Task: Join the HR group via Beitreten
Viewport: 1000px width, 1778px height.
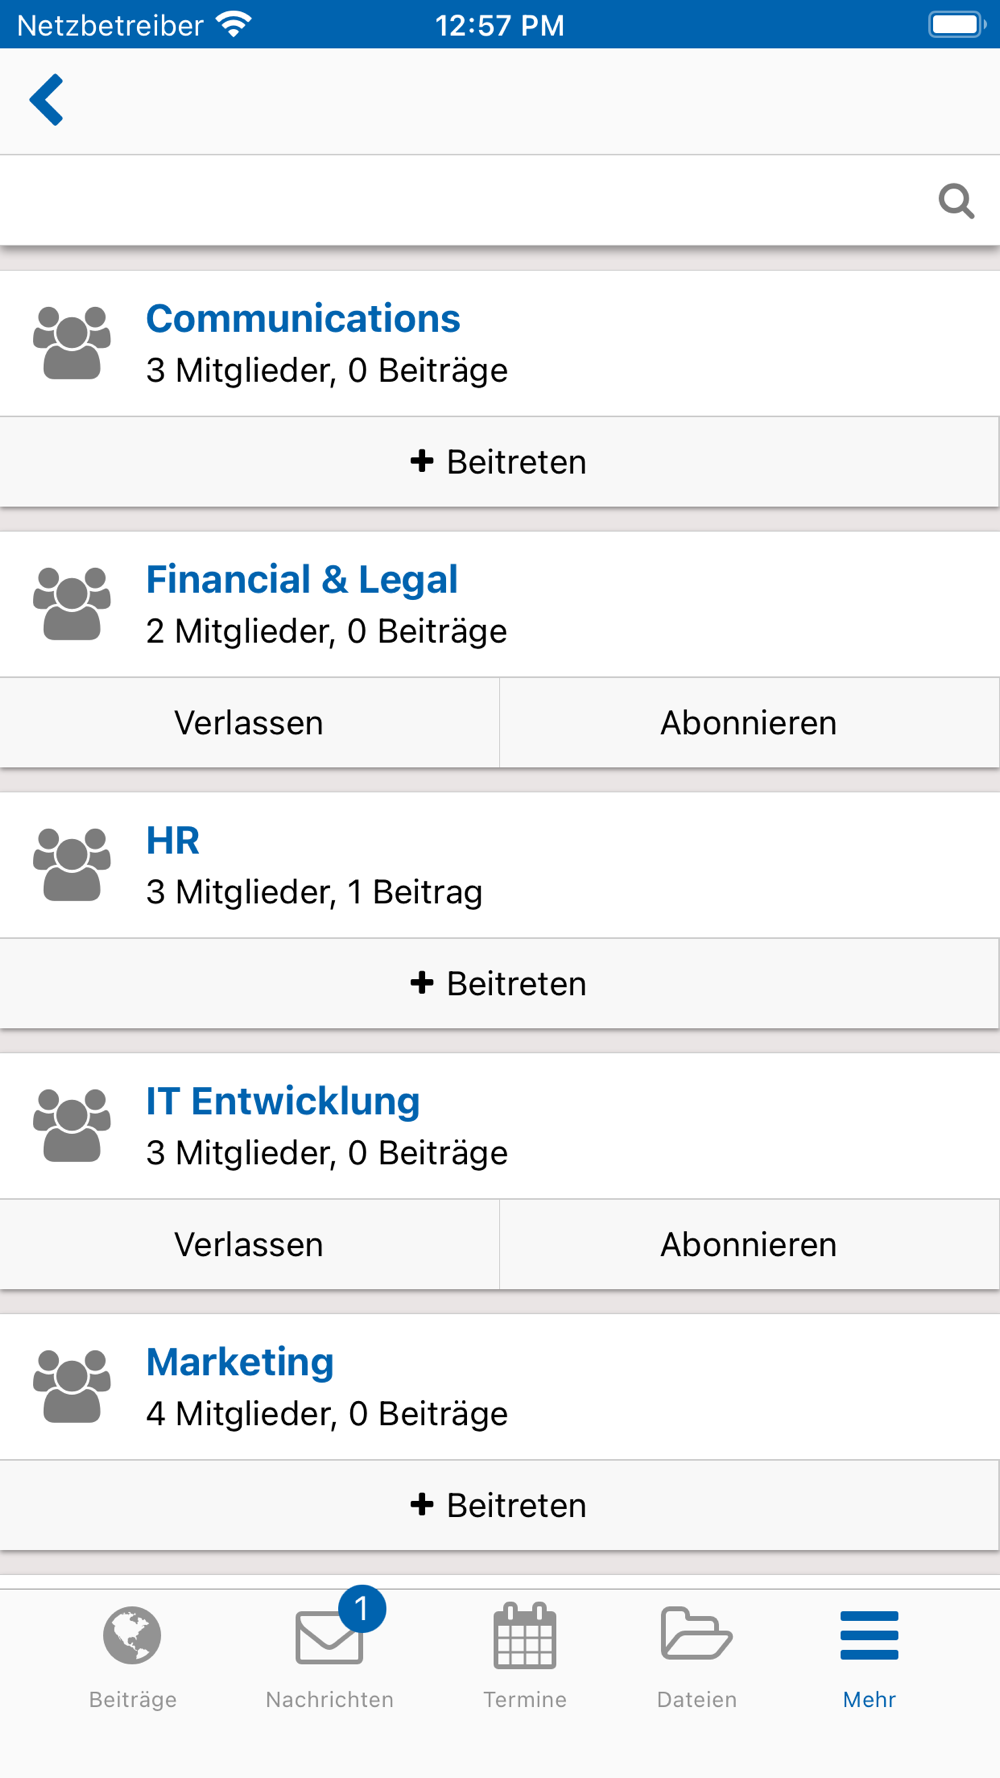Action: pos(499,984)
